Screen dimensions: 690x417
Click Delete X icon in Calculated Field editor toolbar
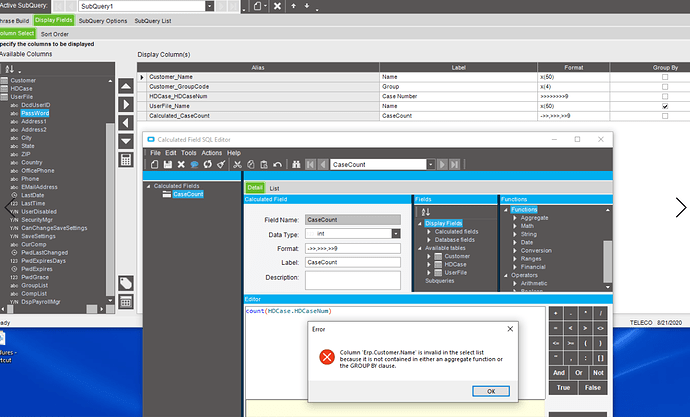coord(181,165)
